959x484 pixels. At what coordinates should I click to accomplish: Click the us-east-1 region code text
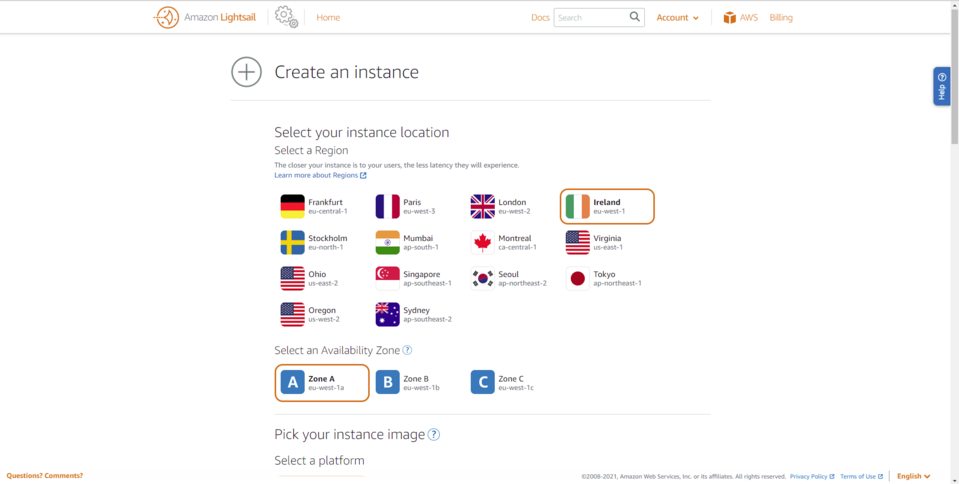pyautogui.click(x=608, y=248)
